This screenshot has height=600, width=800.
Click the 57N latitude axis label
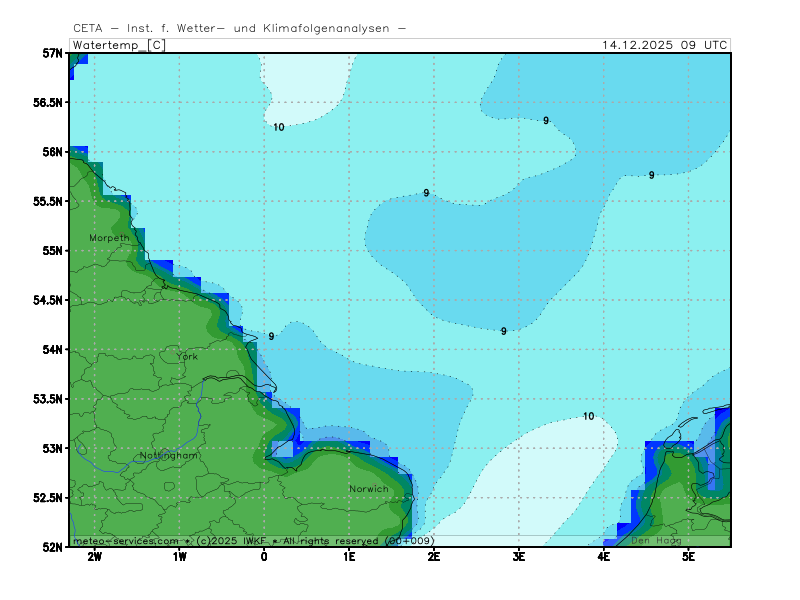(x=52, y=52)
